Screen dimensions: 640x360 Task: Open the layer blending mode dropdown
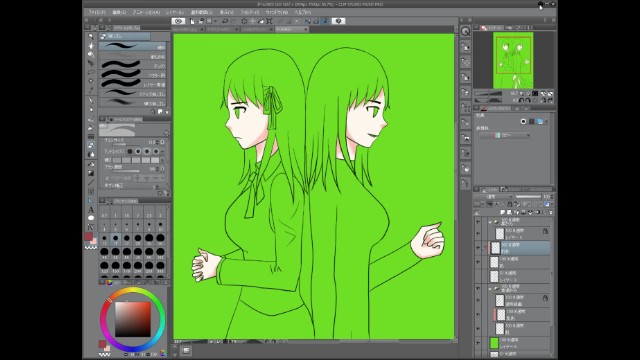coord(493,197)
